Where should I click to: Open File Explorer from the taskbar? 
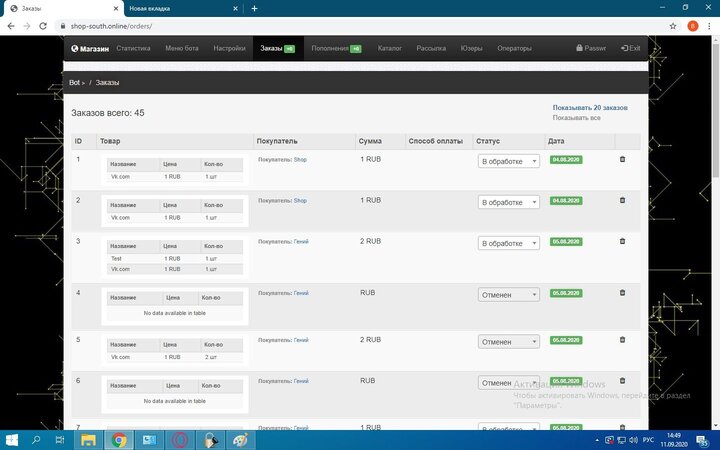pos(88,439)
